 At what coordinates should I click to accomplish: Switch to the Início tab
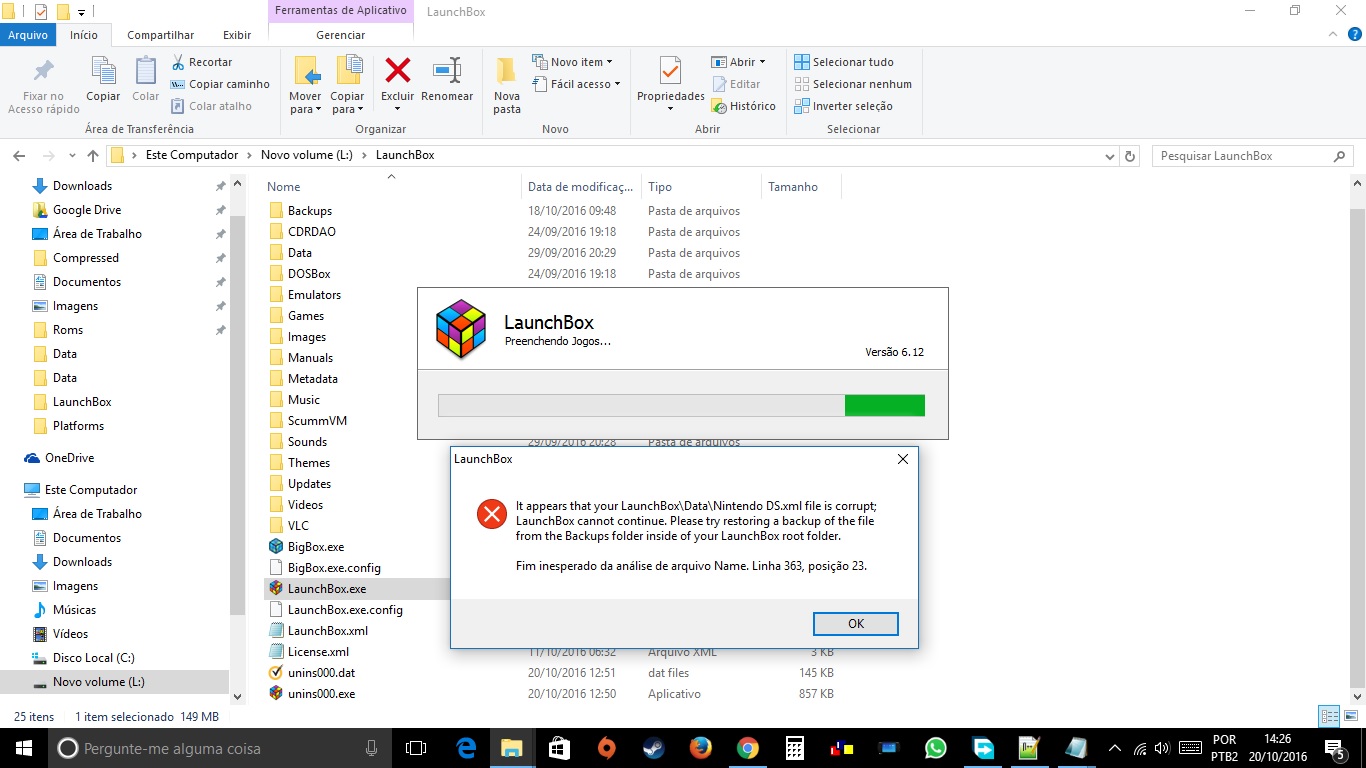tap(84, 34)
